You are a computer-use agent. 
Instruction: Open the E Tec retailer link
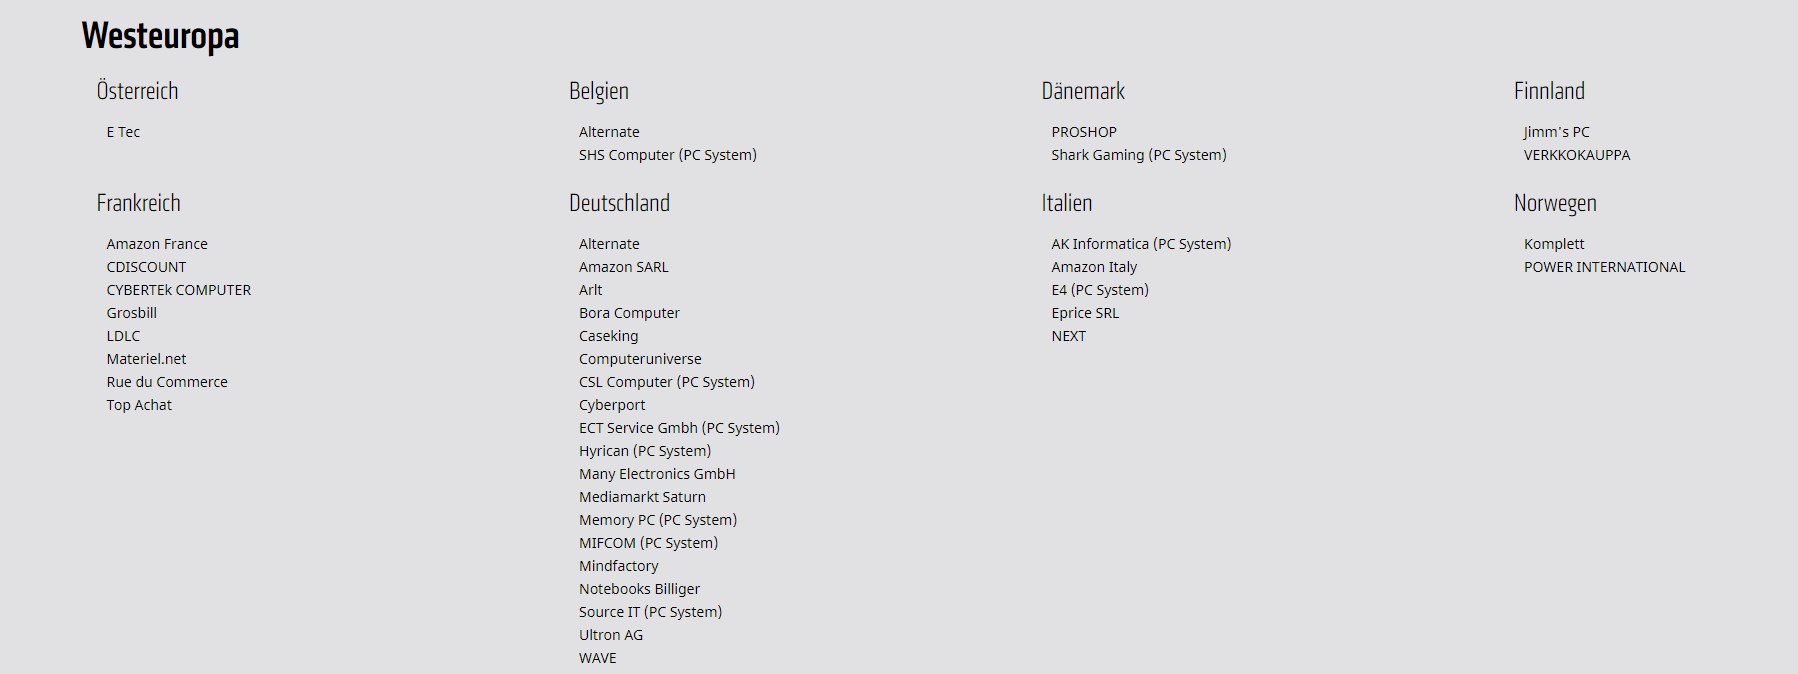123,132
